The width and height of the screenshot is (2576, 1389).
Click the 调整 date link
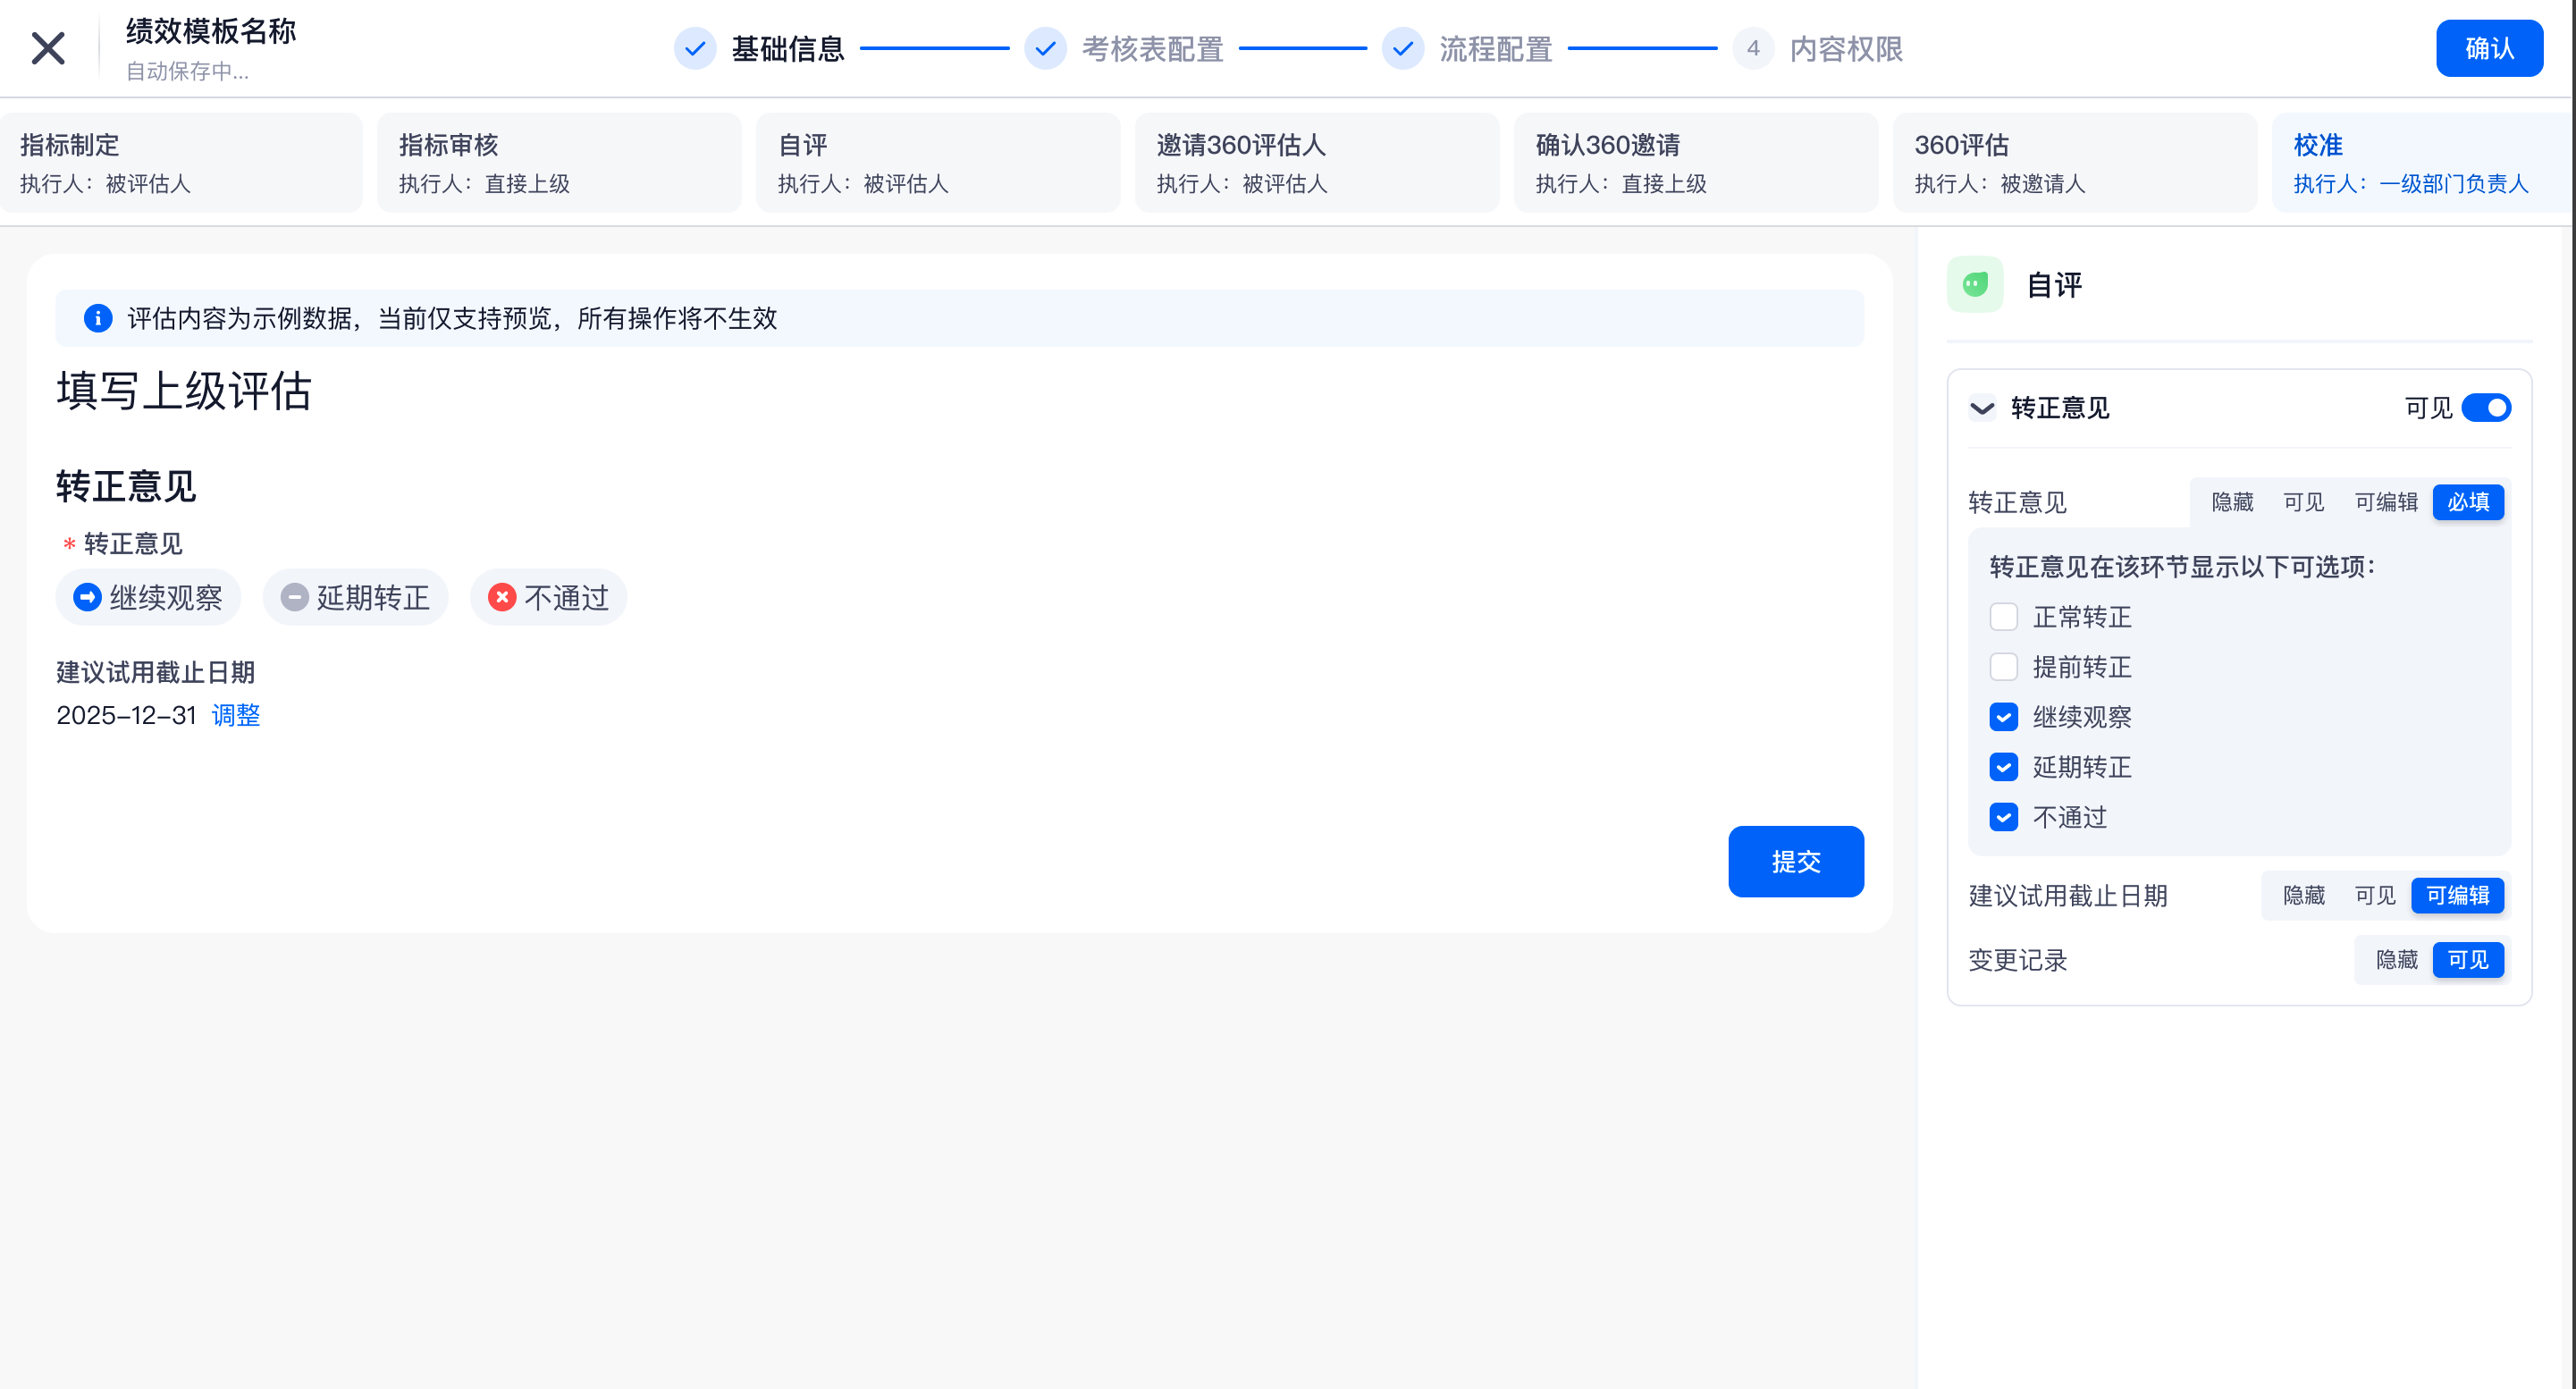(235, 715)
